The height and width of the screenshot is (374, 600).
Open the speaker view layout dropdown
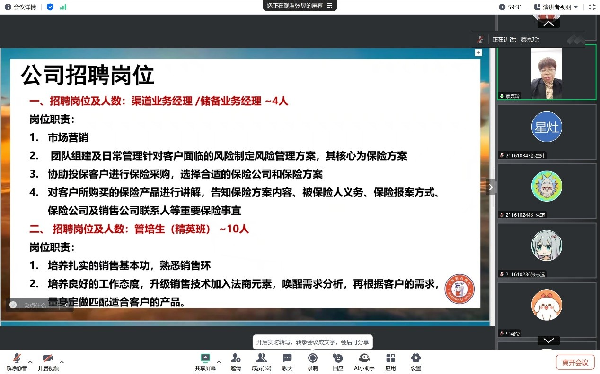pyautogui.click(x=556, y=7)
